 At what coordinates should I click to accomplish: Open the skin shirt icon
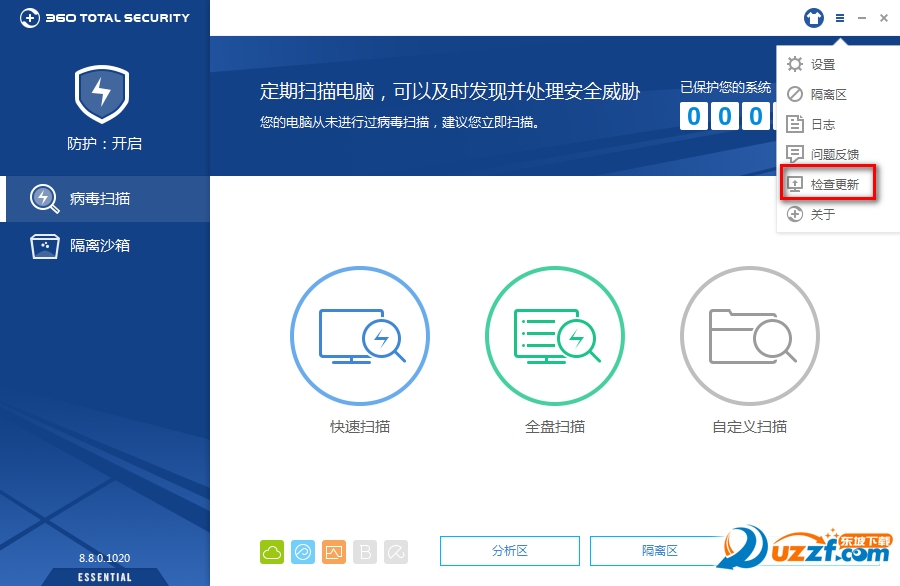pos(813,18)
